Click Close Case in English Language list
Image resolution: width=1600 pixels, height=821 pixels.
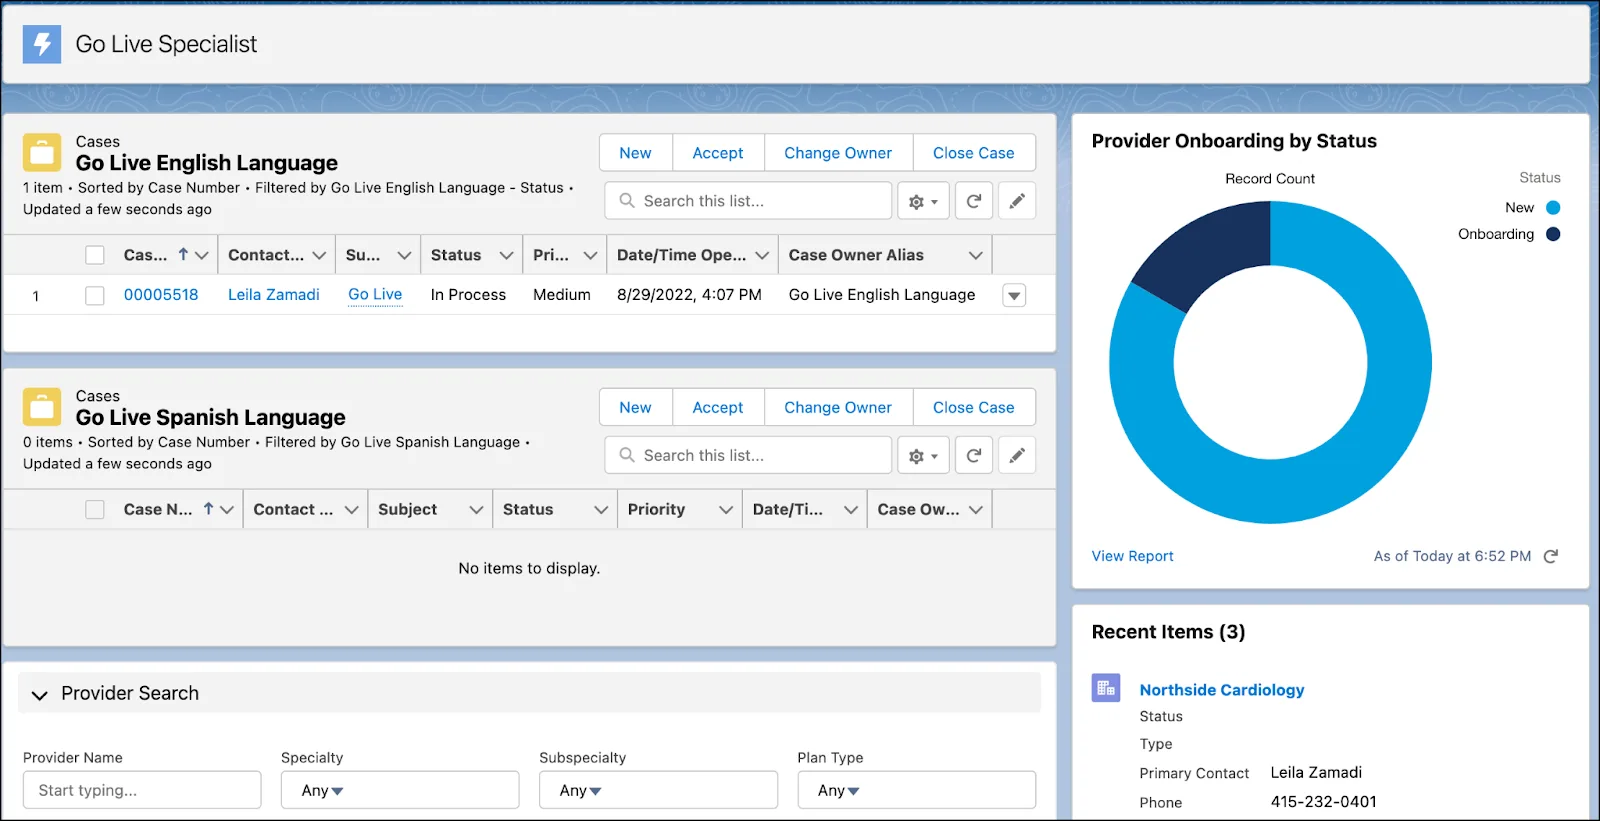click(974, 153)
